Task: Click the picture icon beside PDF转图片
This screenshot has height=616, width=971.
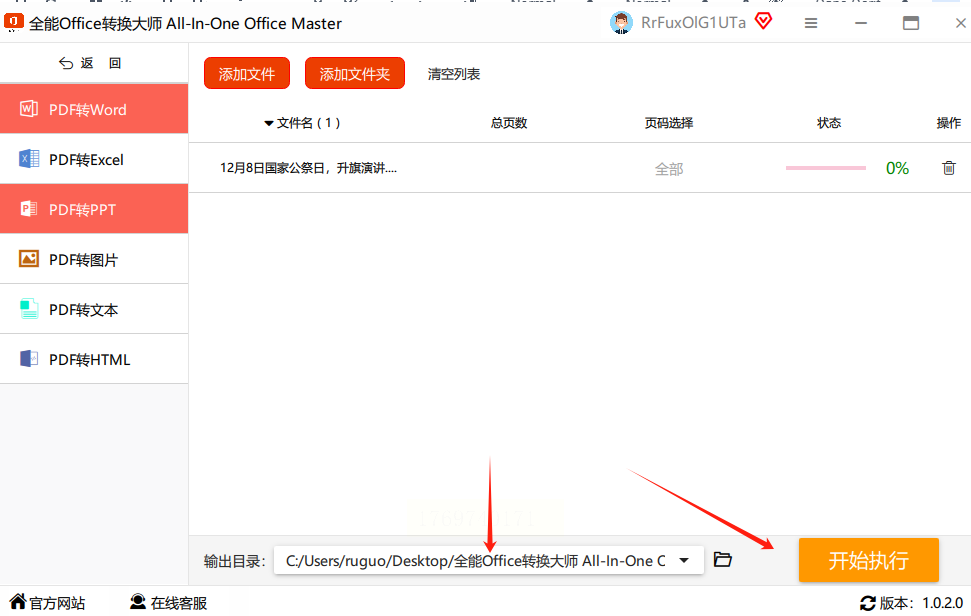Action: click(x=28, y=259)
